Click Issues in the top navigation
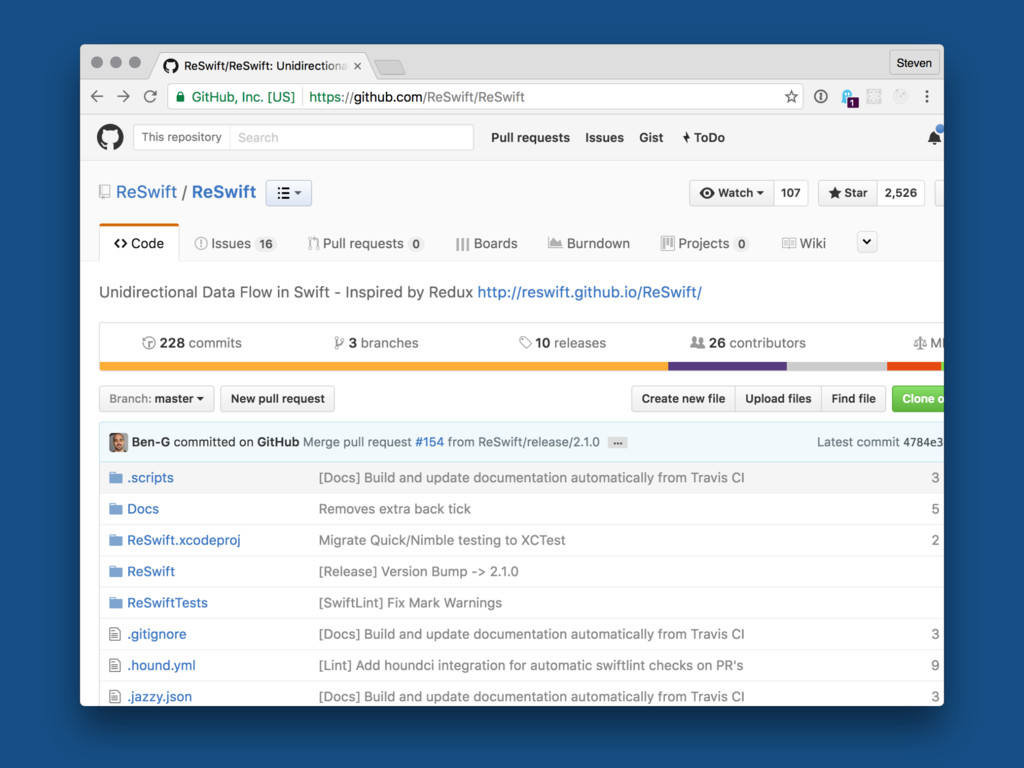This screenshot has height=768, width=1024. tap(604, 138)
